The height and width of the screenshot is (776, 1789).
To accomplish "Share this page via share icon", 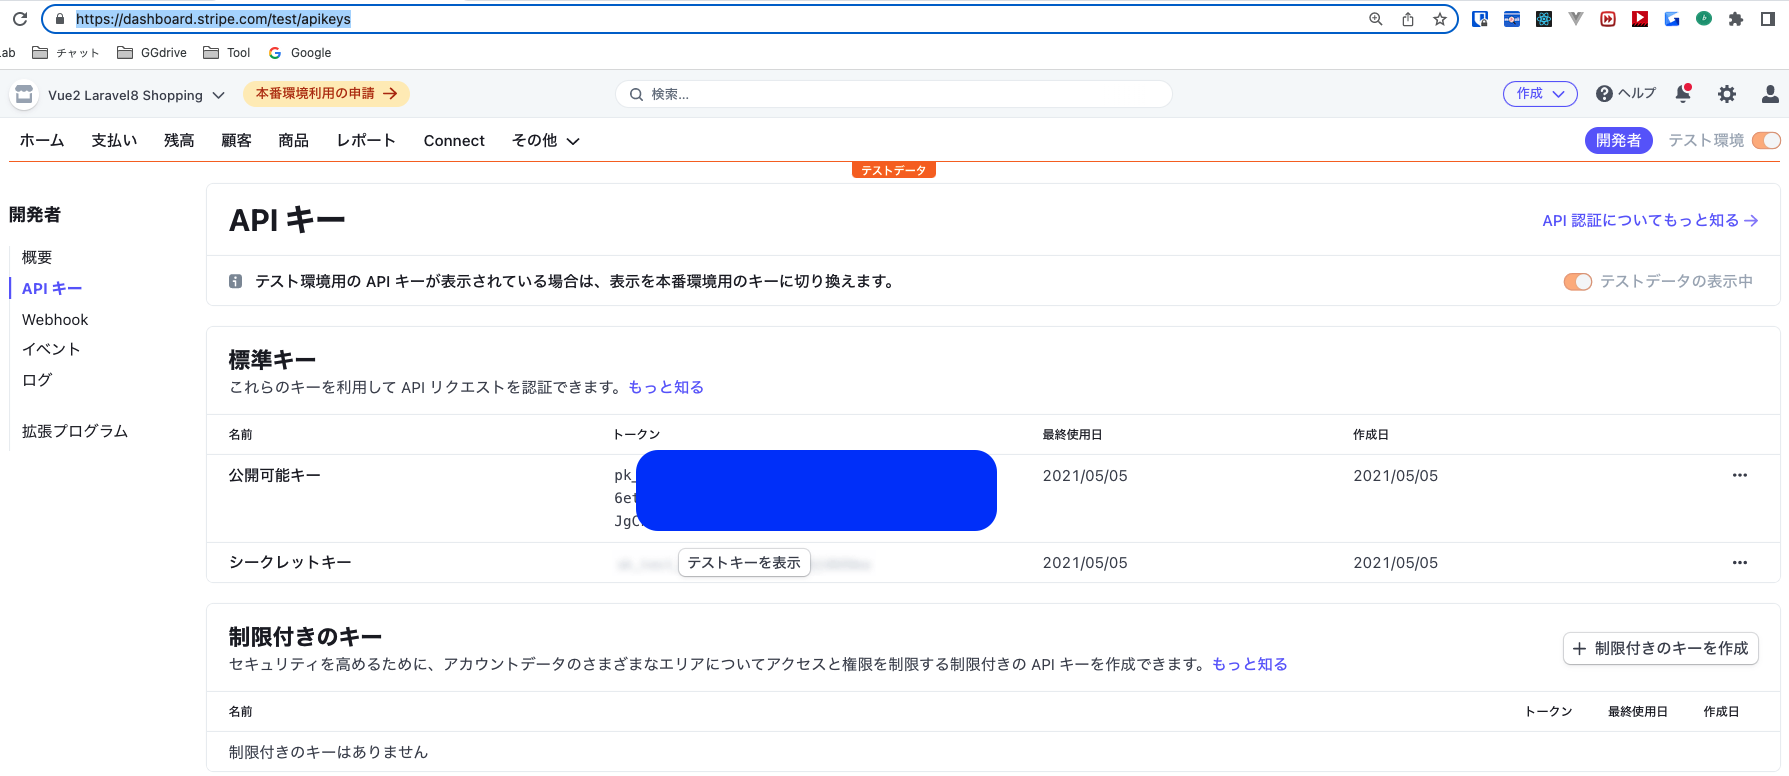I will pyautogui.click(x=1408, y=19).
